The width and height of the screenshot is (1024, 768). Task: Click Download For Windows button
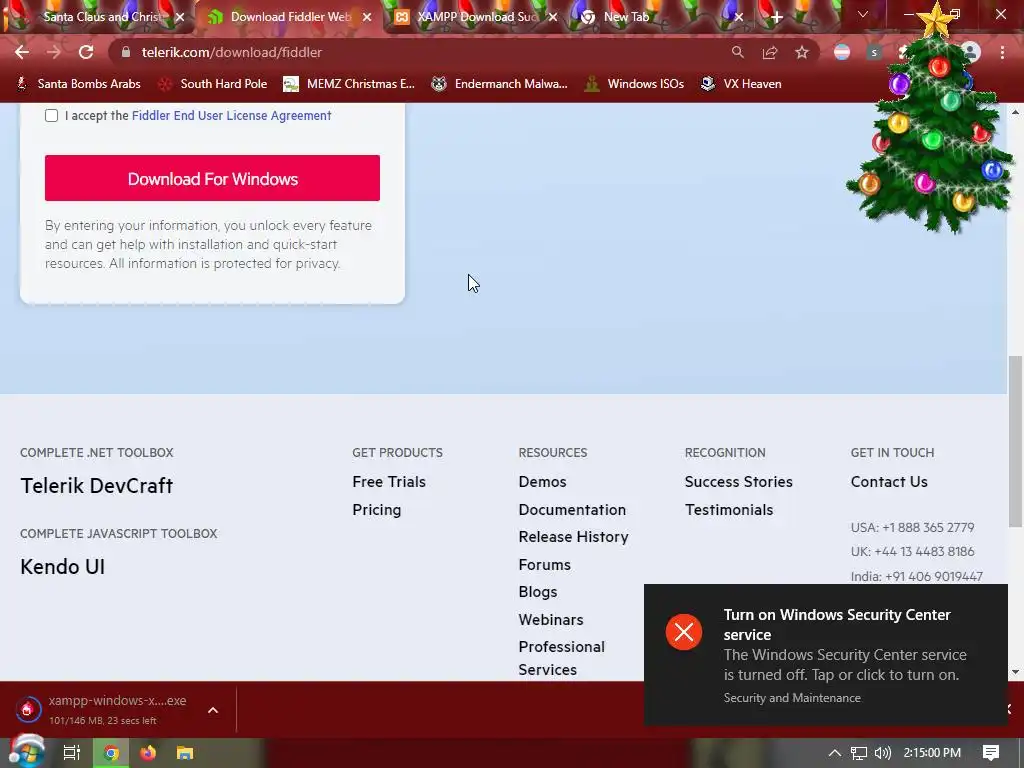click(212, 178)
